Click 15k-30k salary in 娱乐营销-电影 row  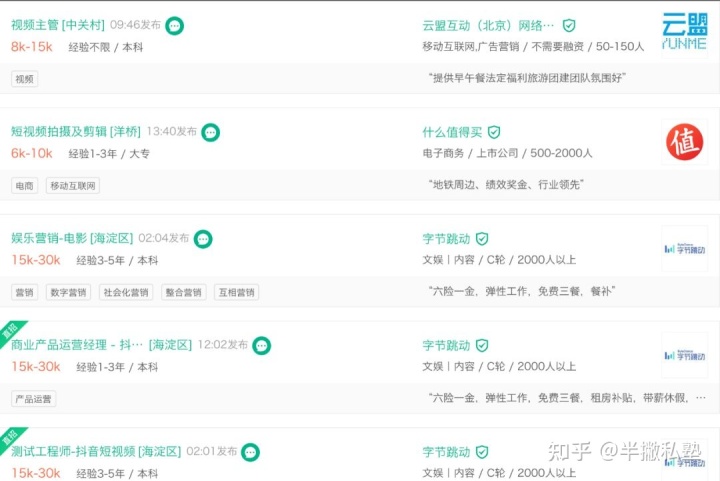36,260
